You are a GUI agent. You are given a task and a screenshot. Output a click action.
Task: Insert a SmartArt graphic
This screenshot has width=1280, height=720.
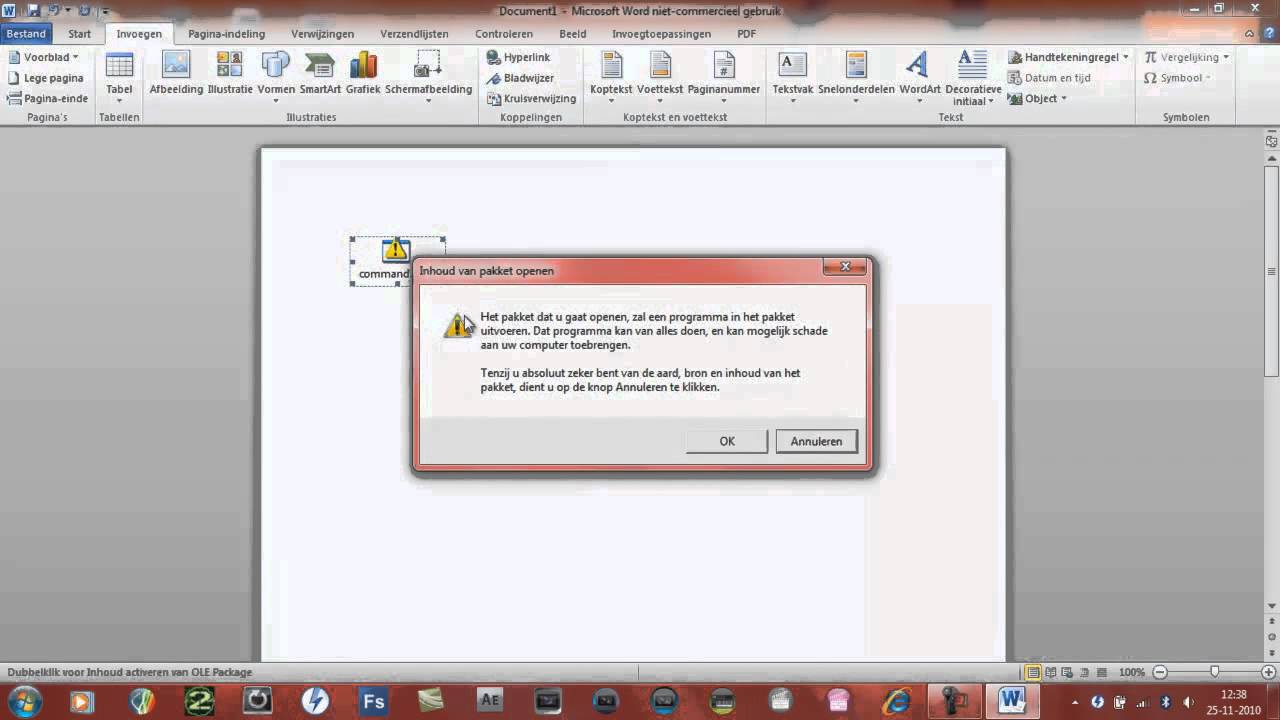tap(320, 74)
